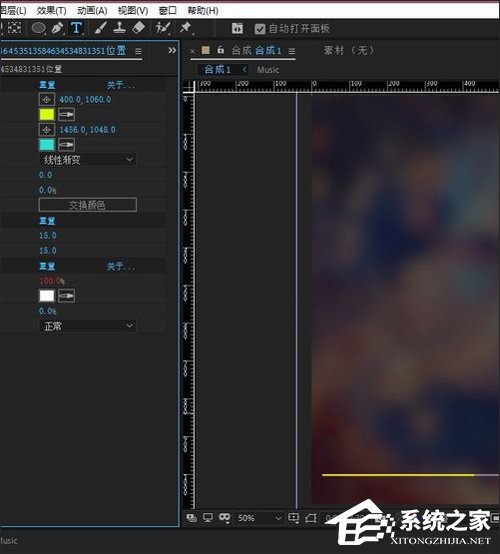
Task: Select the Roto Brush tool
Action: (163, 28)
